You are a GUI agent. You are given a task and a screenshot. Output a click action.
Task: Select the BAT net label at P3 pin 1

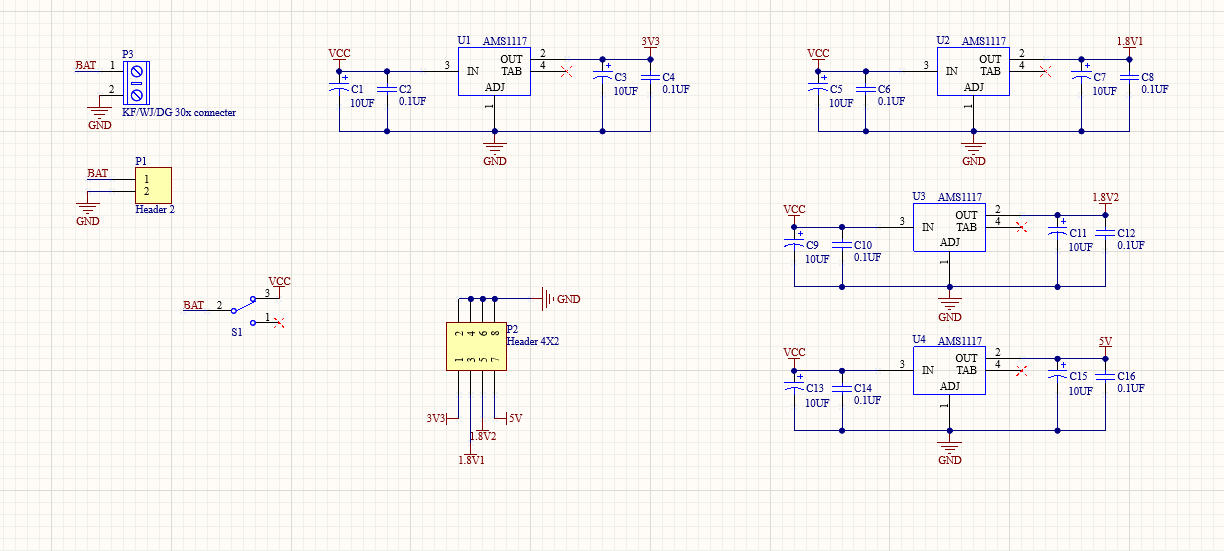click(x=86, y=65)
